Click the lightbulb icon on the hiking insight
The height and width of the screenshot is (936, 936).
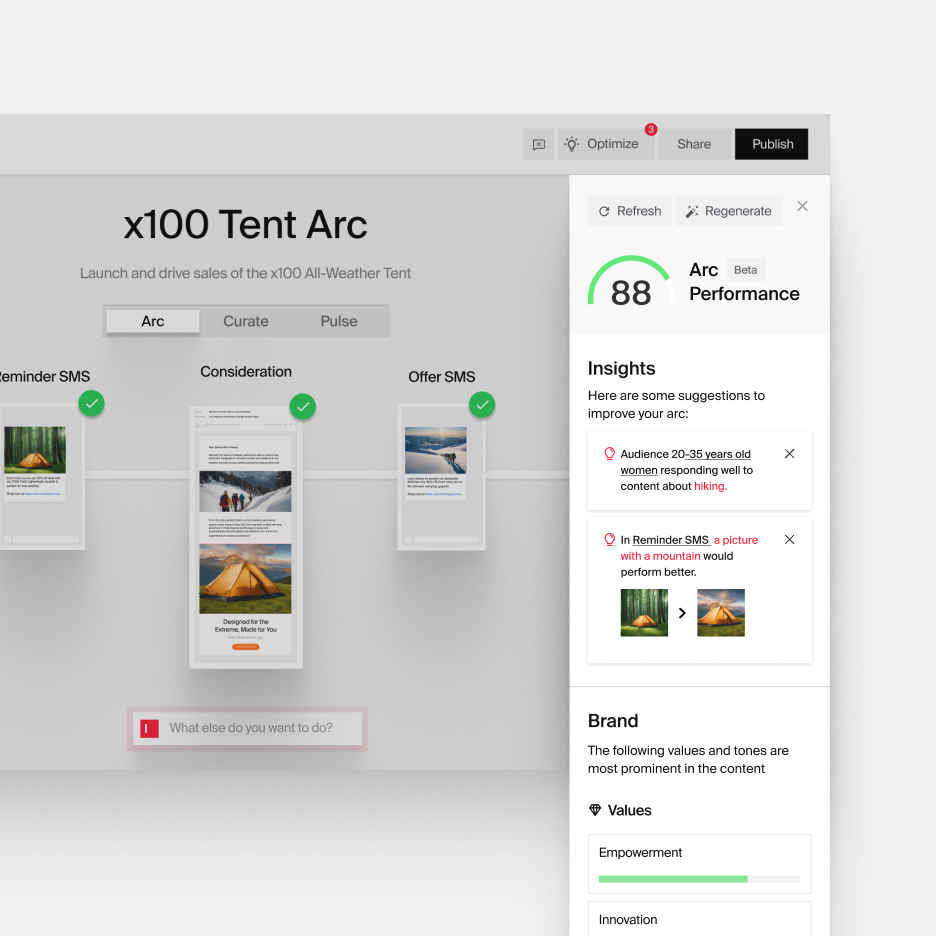610,453
